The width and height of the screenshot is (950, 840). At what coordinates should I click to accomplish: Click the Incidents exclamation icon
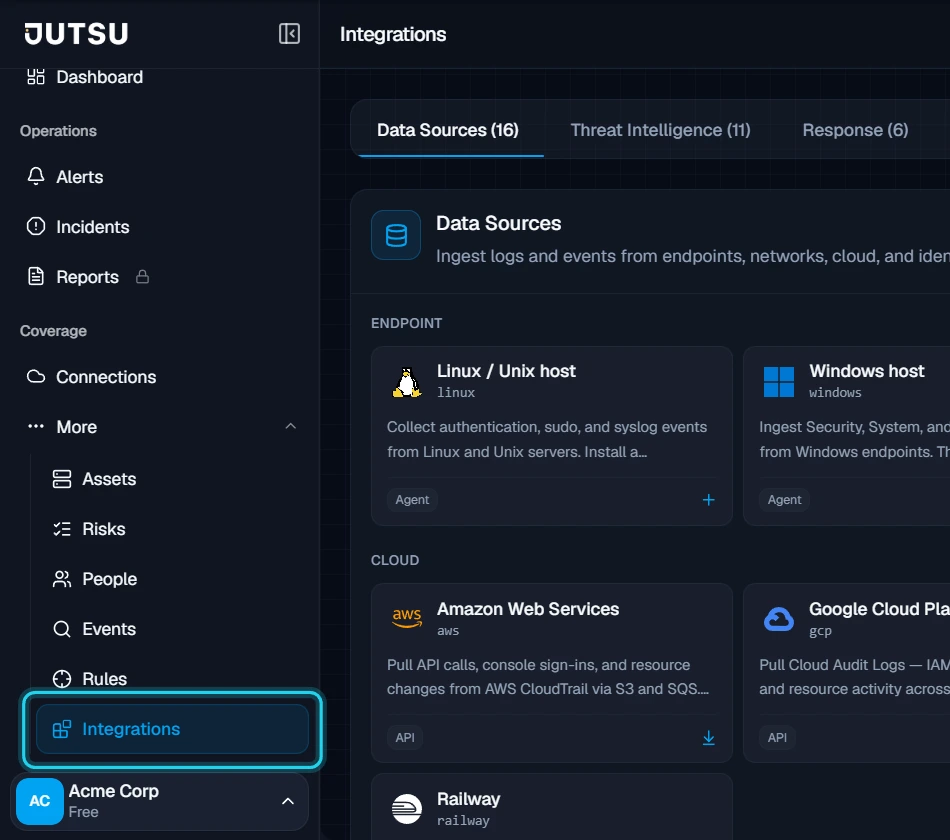[36, 227]
